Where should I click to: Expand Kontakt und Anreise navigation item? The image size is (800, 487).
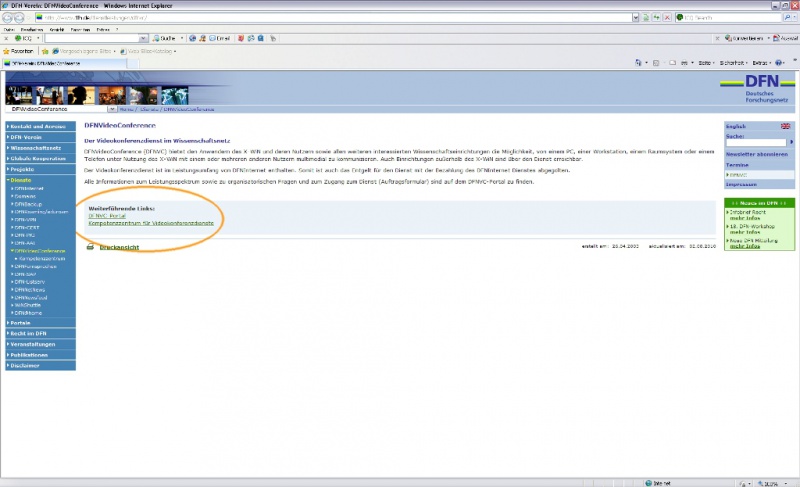click(x=40, y=126)
